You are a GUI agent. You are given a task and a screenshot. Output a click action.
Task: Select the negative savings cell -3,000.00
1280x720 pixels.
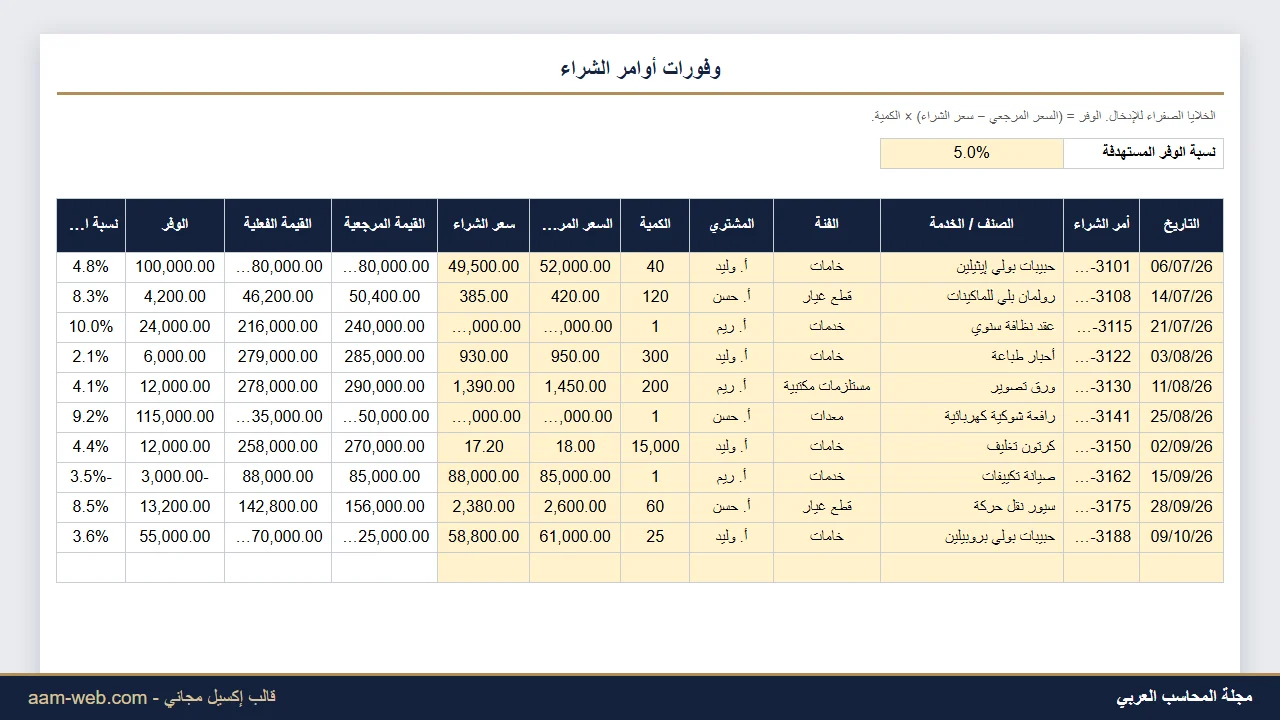coord(175,477)
